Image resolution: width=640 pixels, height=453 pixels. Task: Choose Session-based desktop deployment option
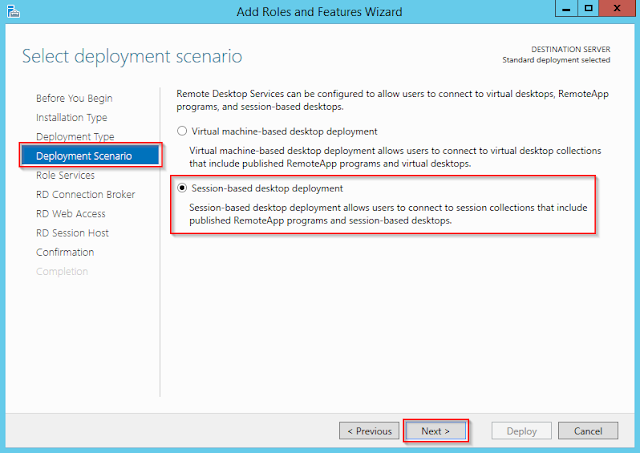pyautogui.click(x=181, y=188)
